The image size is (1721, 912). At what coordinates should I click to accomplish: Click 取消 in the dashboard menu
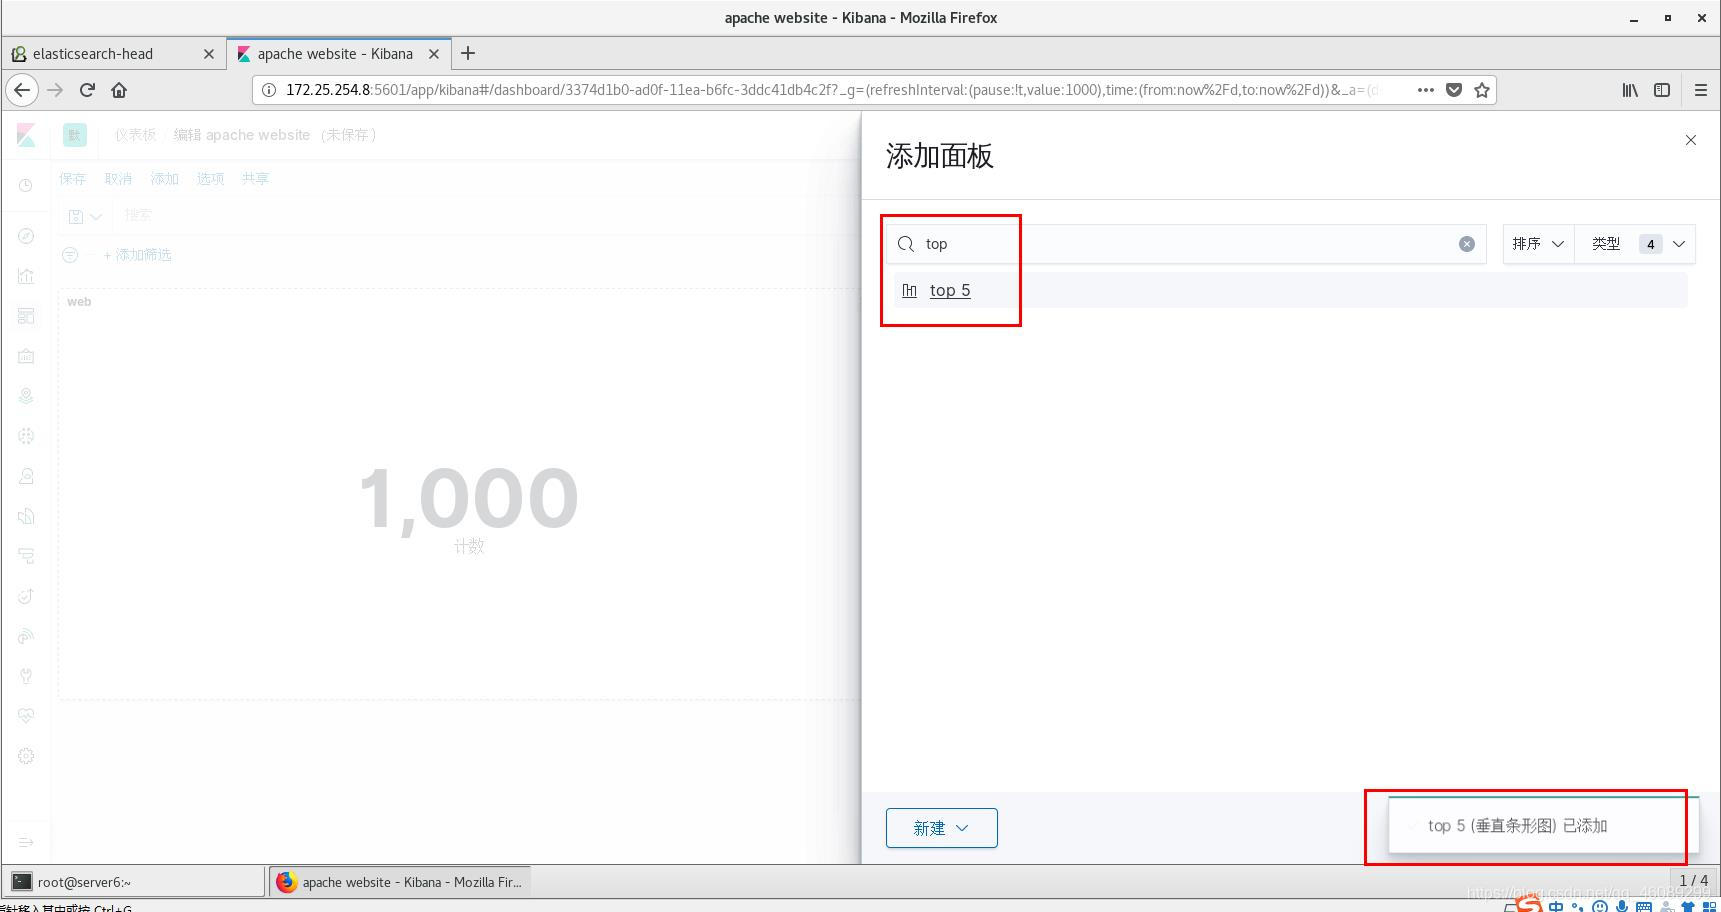click(x=118, y=179)
